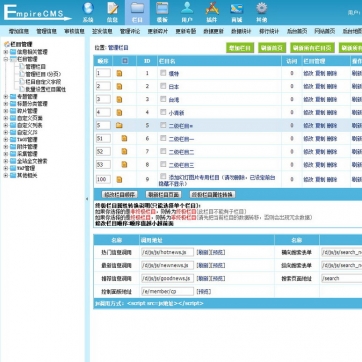Click folder icon beside 专题管理 in tree
The width and height of the screenshot is (362, 362).
pos(13,97)
